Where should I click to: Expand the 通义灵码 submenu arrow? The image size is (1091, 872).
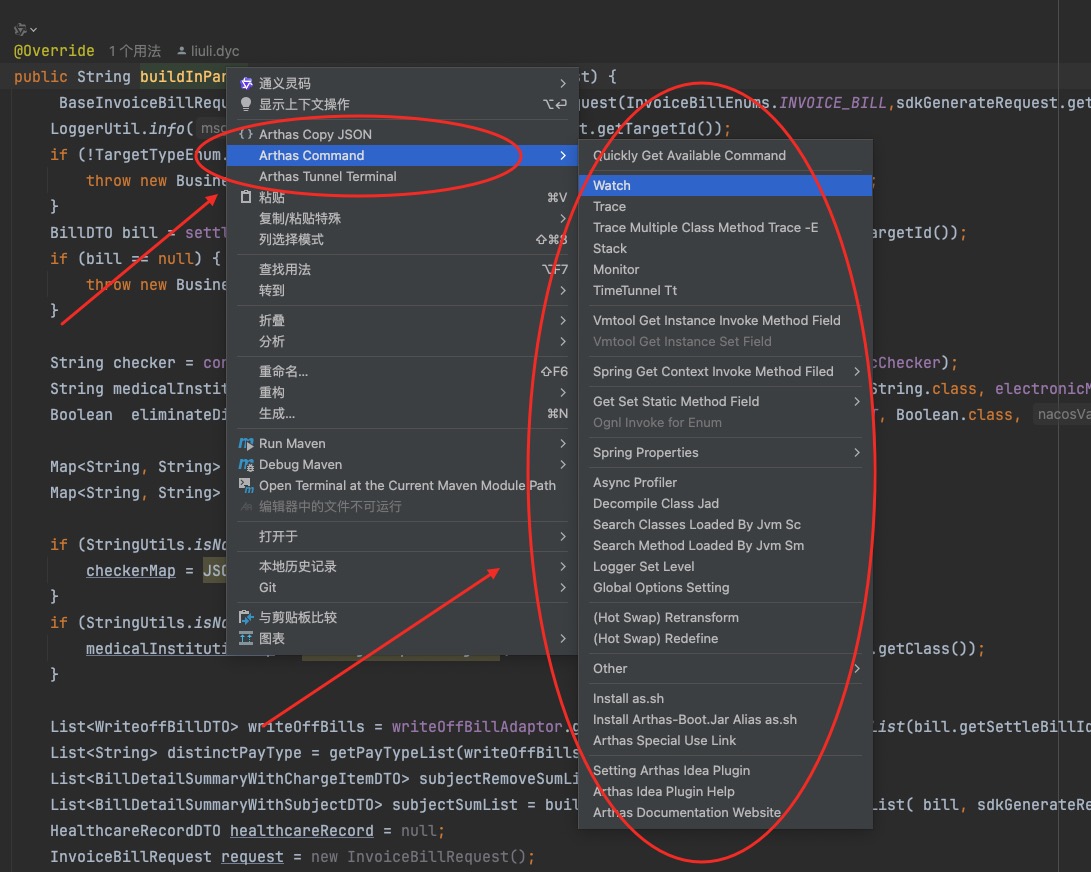pyautogui.click(x=563, y=84)
